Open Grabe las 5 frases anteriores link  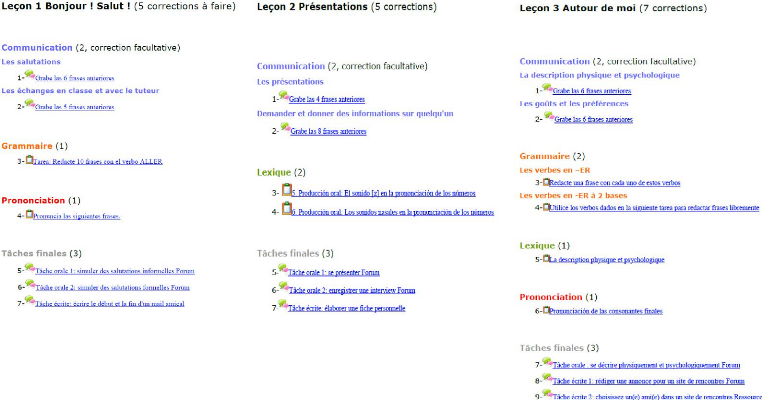pyautogui.click(x=75, y=107)
